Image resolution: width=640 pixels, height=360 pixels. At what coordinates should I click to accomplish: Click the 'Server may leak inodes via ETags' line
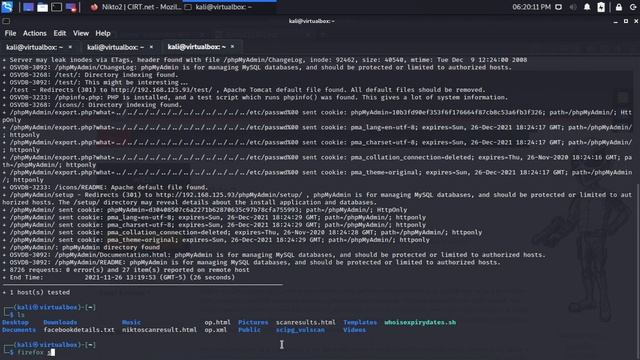click(x=264, y=60)
